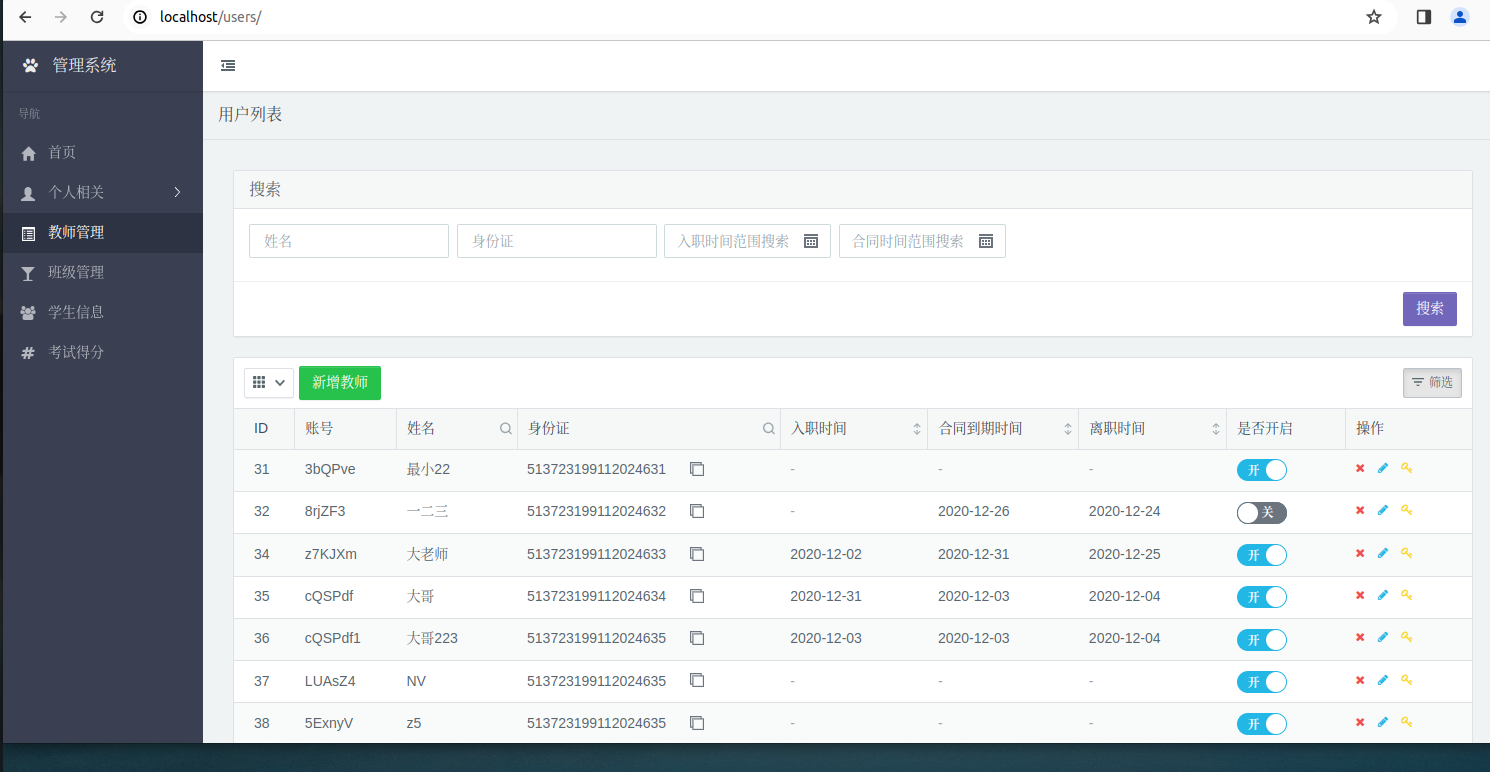Viewport: 1490px width, 772px height.
Task: Click the purple 搜索 button
Action: [1430, 309]
